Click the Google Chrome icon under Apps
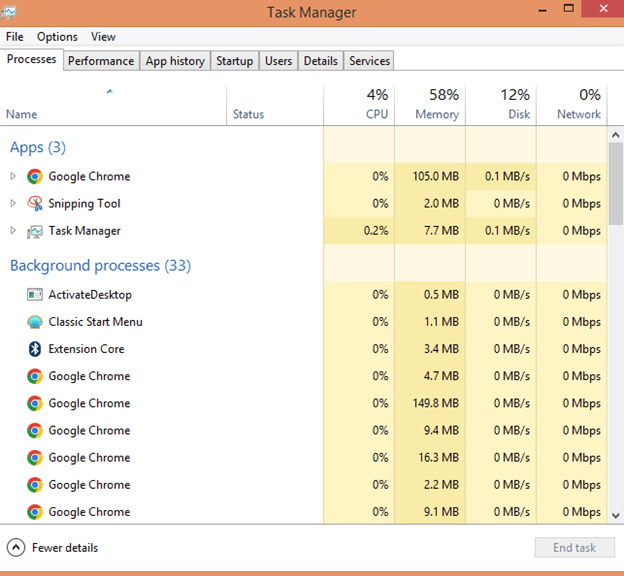The width and height of the screenshot is (624, 576). [35, 176]
